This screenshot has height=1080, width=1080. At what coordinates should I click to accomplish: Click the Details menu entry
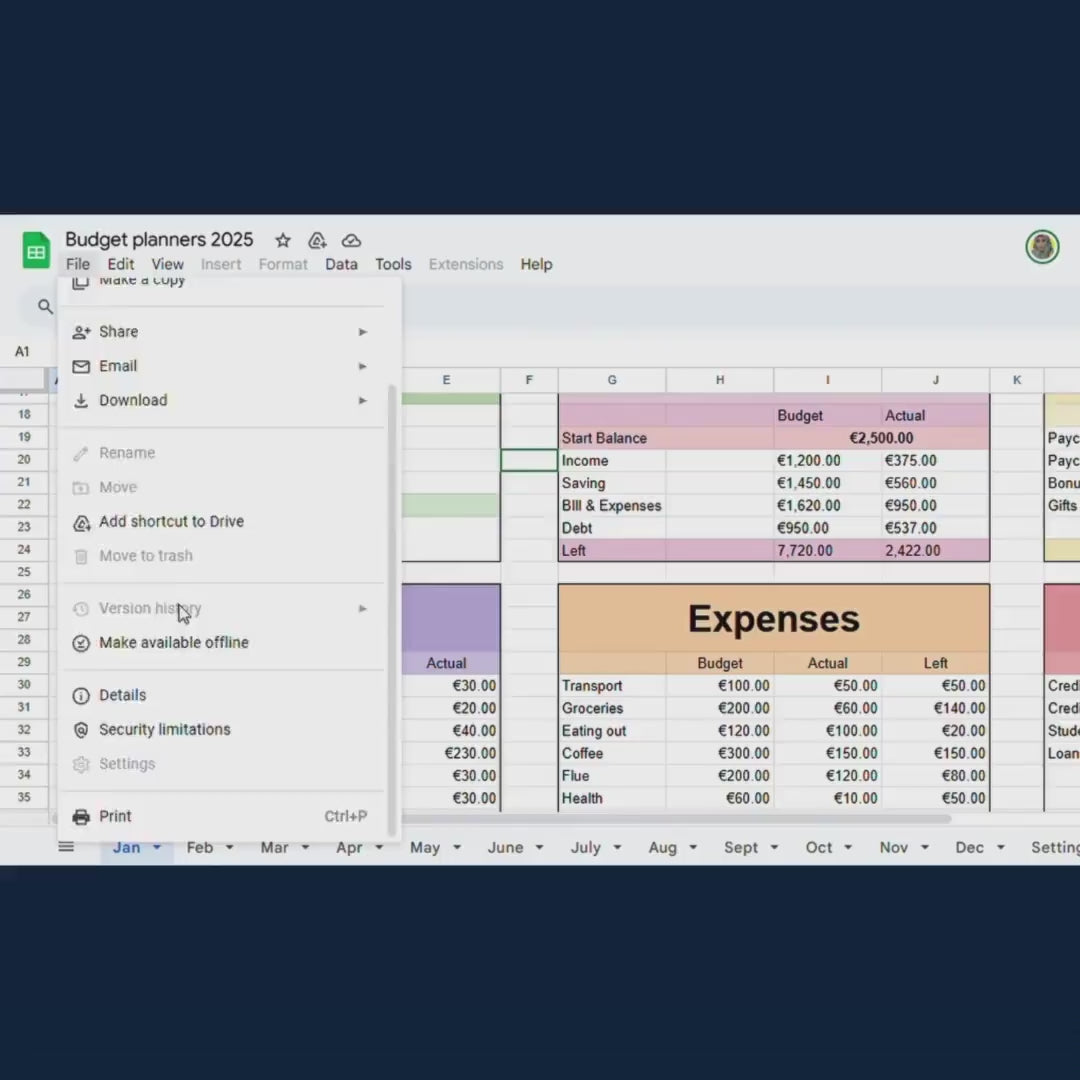(x=122, y=695)
